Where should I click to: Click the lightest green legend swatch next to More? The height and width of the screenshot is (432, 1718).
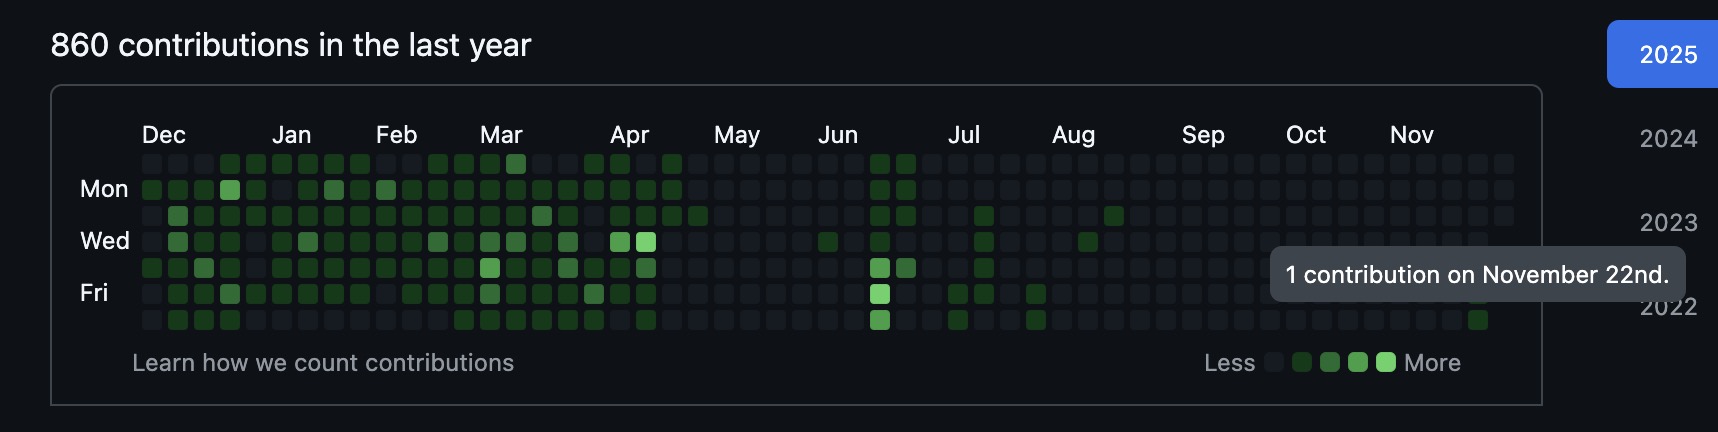pos(1386,362)
